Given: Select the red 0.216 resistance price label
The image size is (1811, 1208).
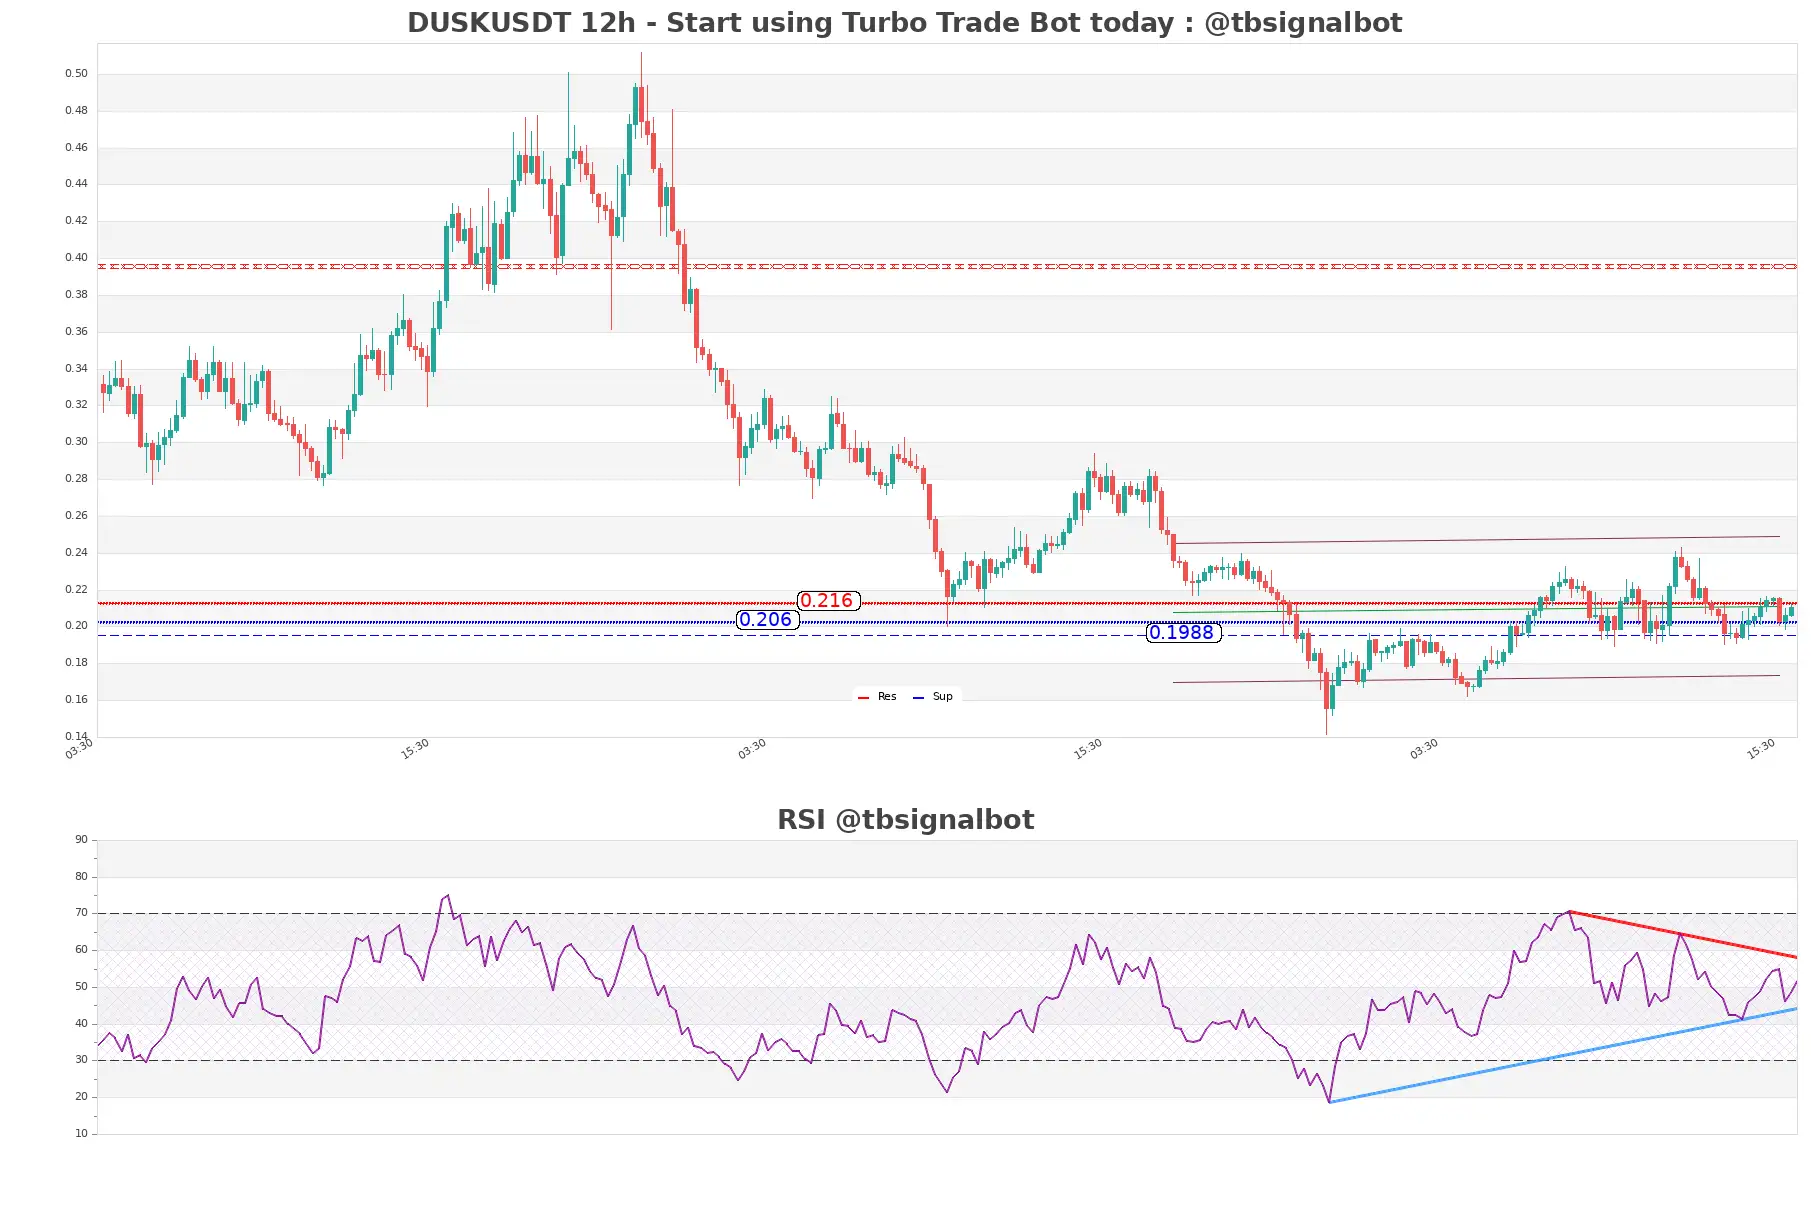Looking at the screenshot, I should [828, 601].
